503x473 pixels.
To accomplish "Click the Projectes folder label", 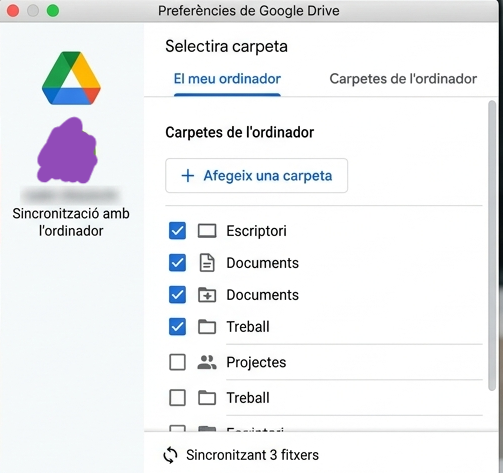I will pos(256,362).
